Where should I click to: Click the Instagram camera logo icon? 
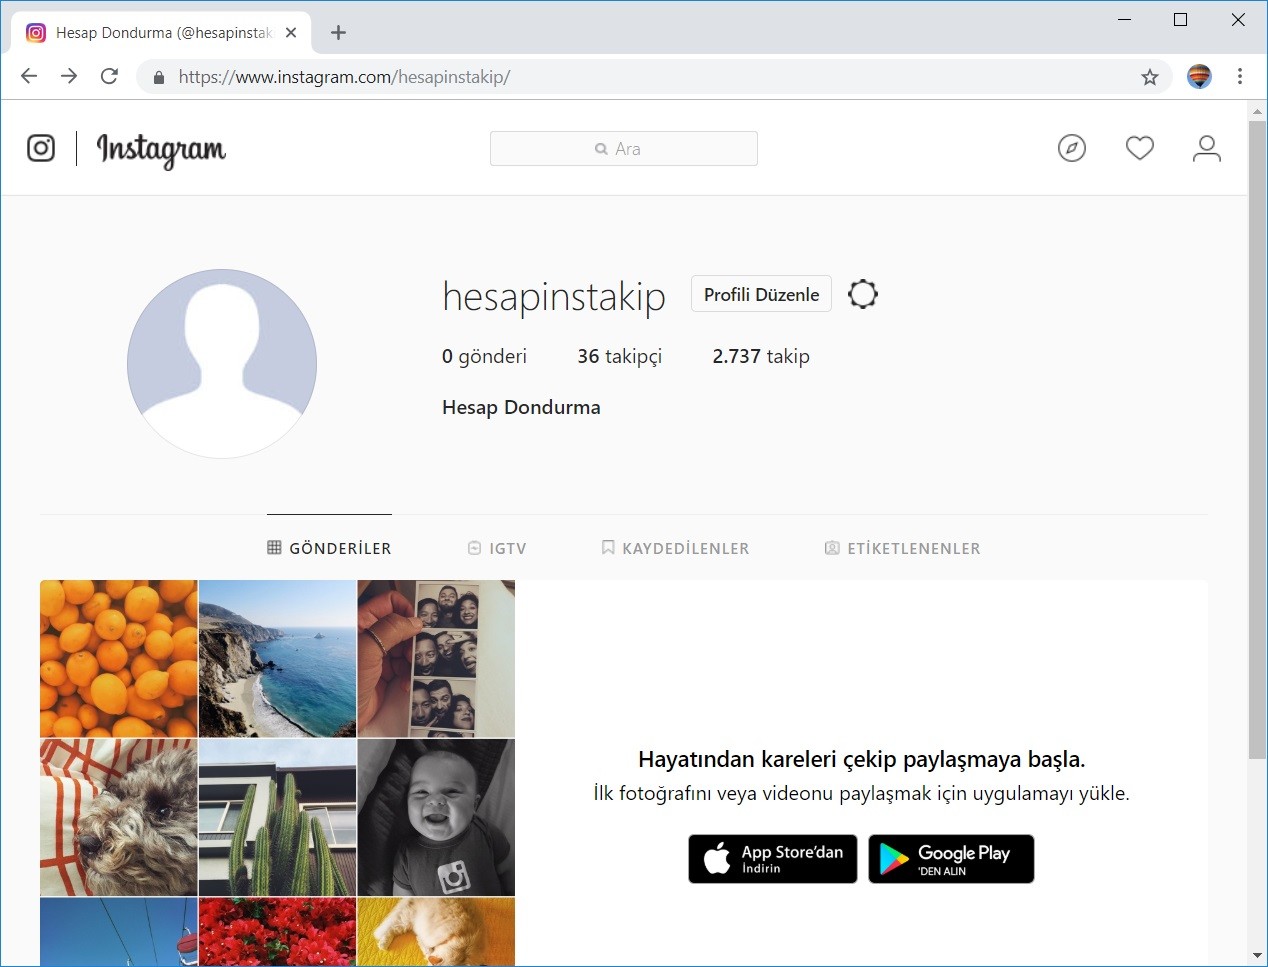point(41,148)
